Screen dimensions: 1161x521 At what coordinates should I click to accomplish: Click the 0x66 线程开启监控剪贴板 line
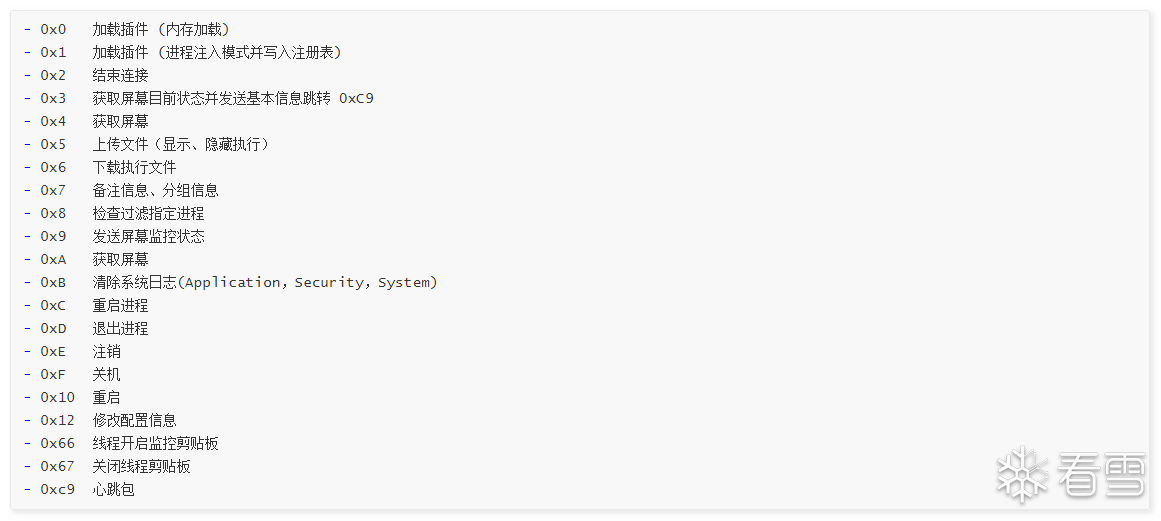click(x=121, y=443)
